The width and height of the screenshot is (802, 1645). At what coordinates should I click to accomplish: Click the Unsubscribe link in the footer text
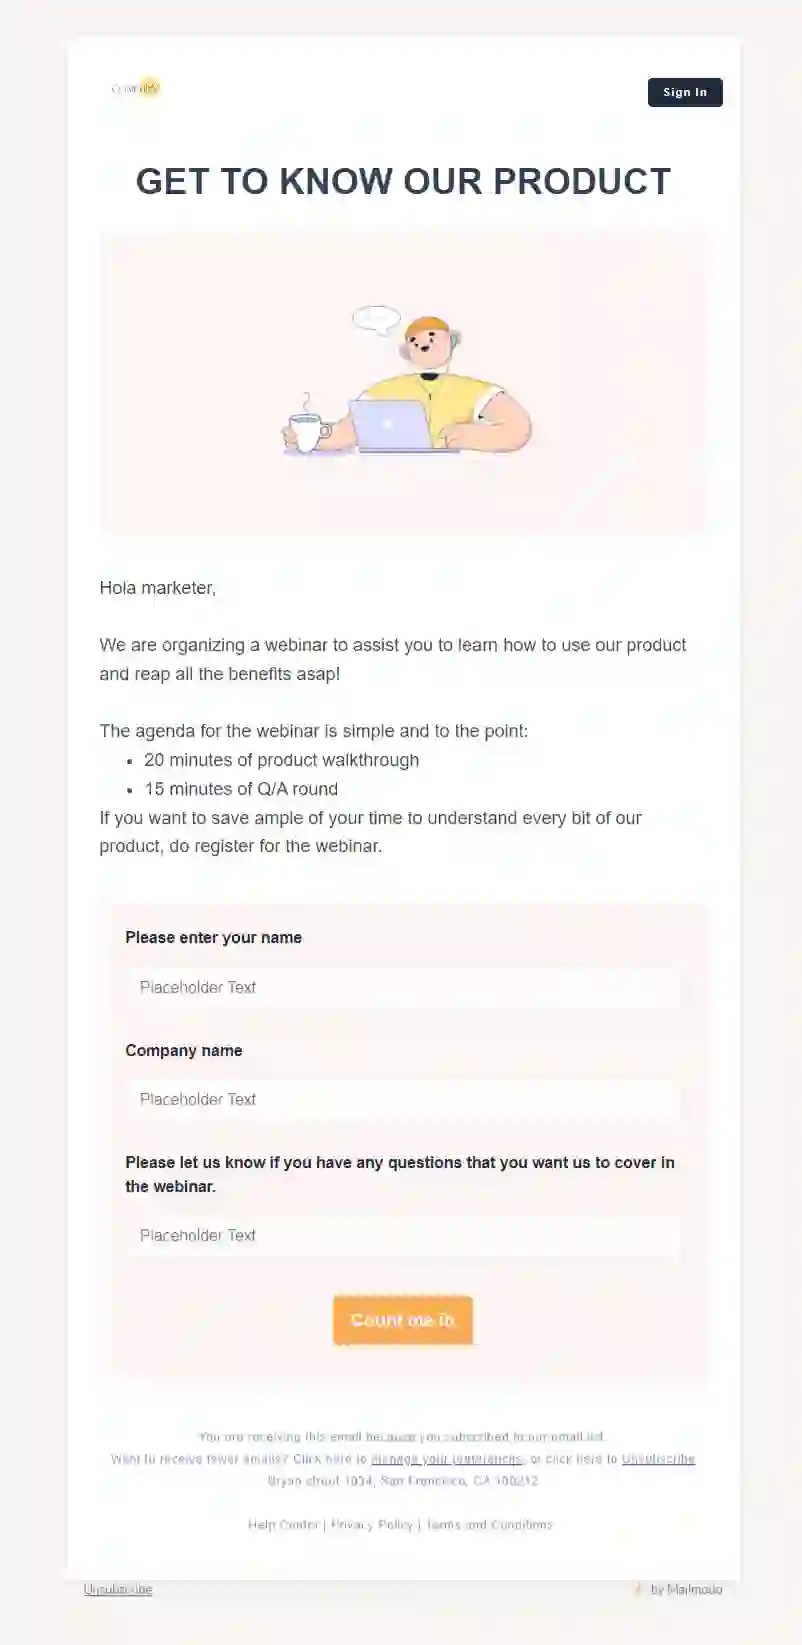[x=658, y=1459]
